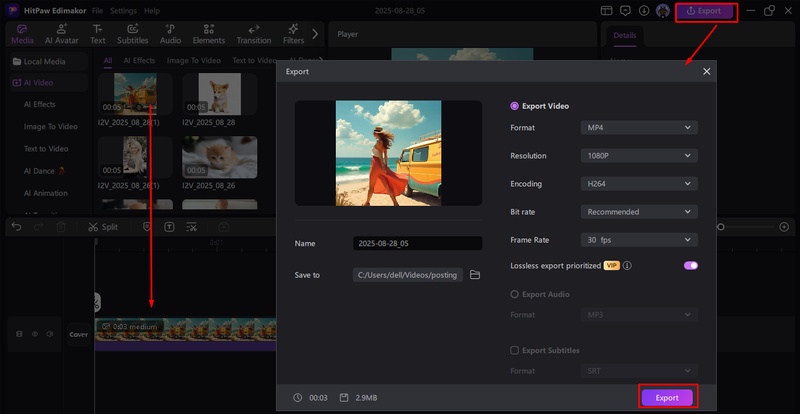Switch to the Text tab
Image resolution: width=800 pixels, height=414 pixels.
[97, 34]
